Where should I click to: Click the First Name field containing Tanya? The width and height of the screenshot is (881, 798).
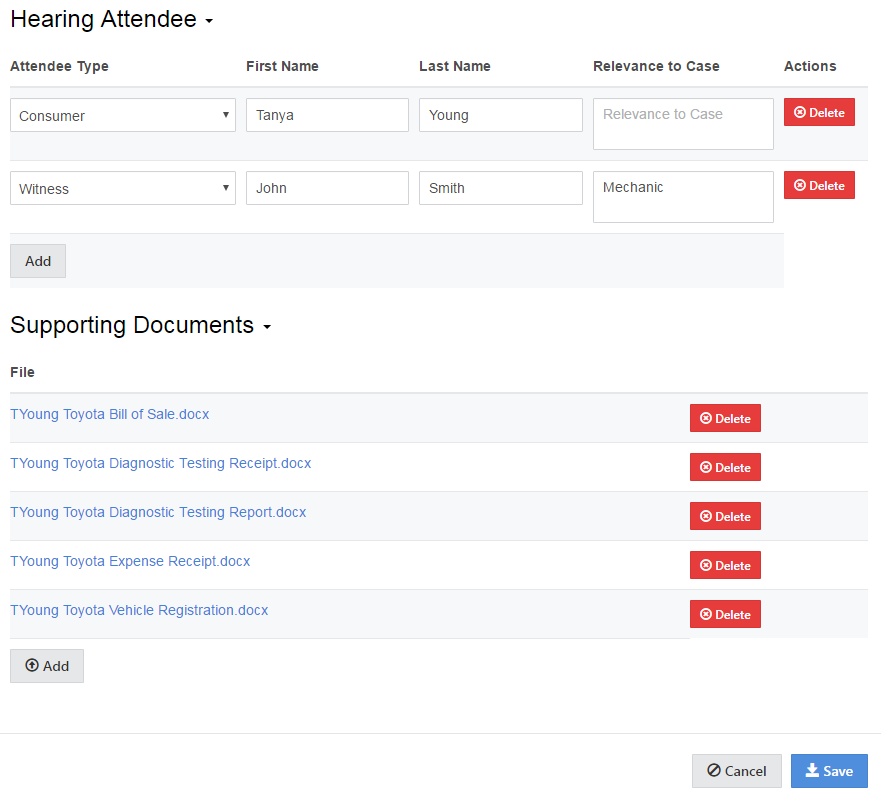(327, 115)
